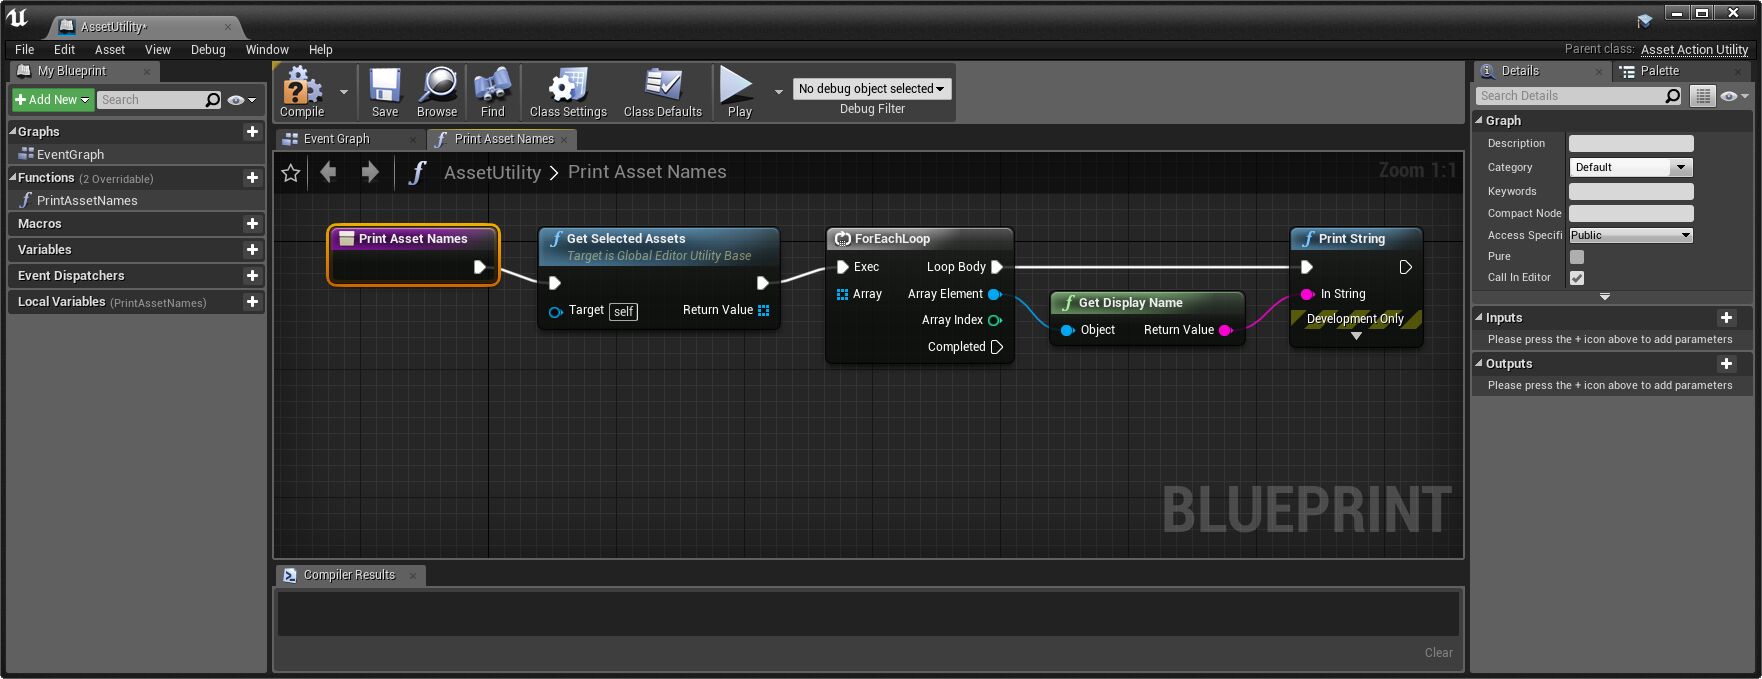The height and width of the screenshot is (679, 1762).
Task: Open Class Settings from the toolbar
Action: [568, 87]
